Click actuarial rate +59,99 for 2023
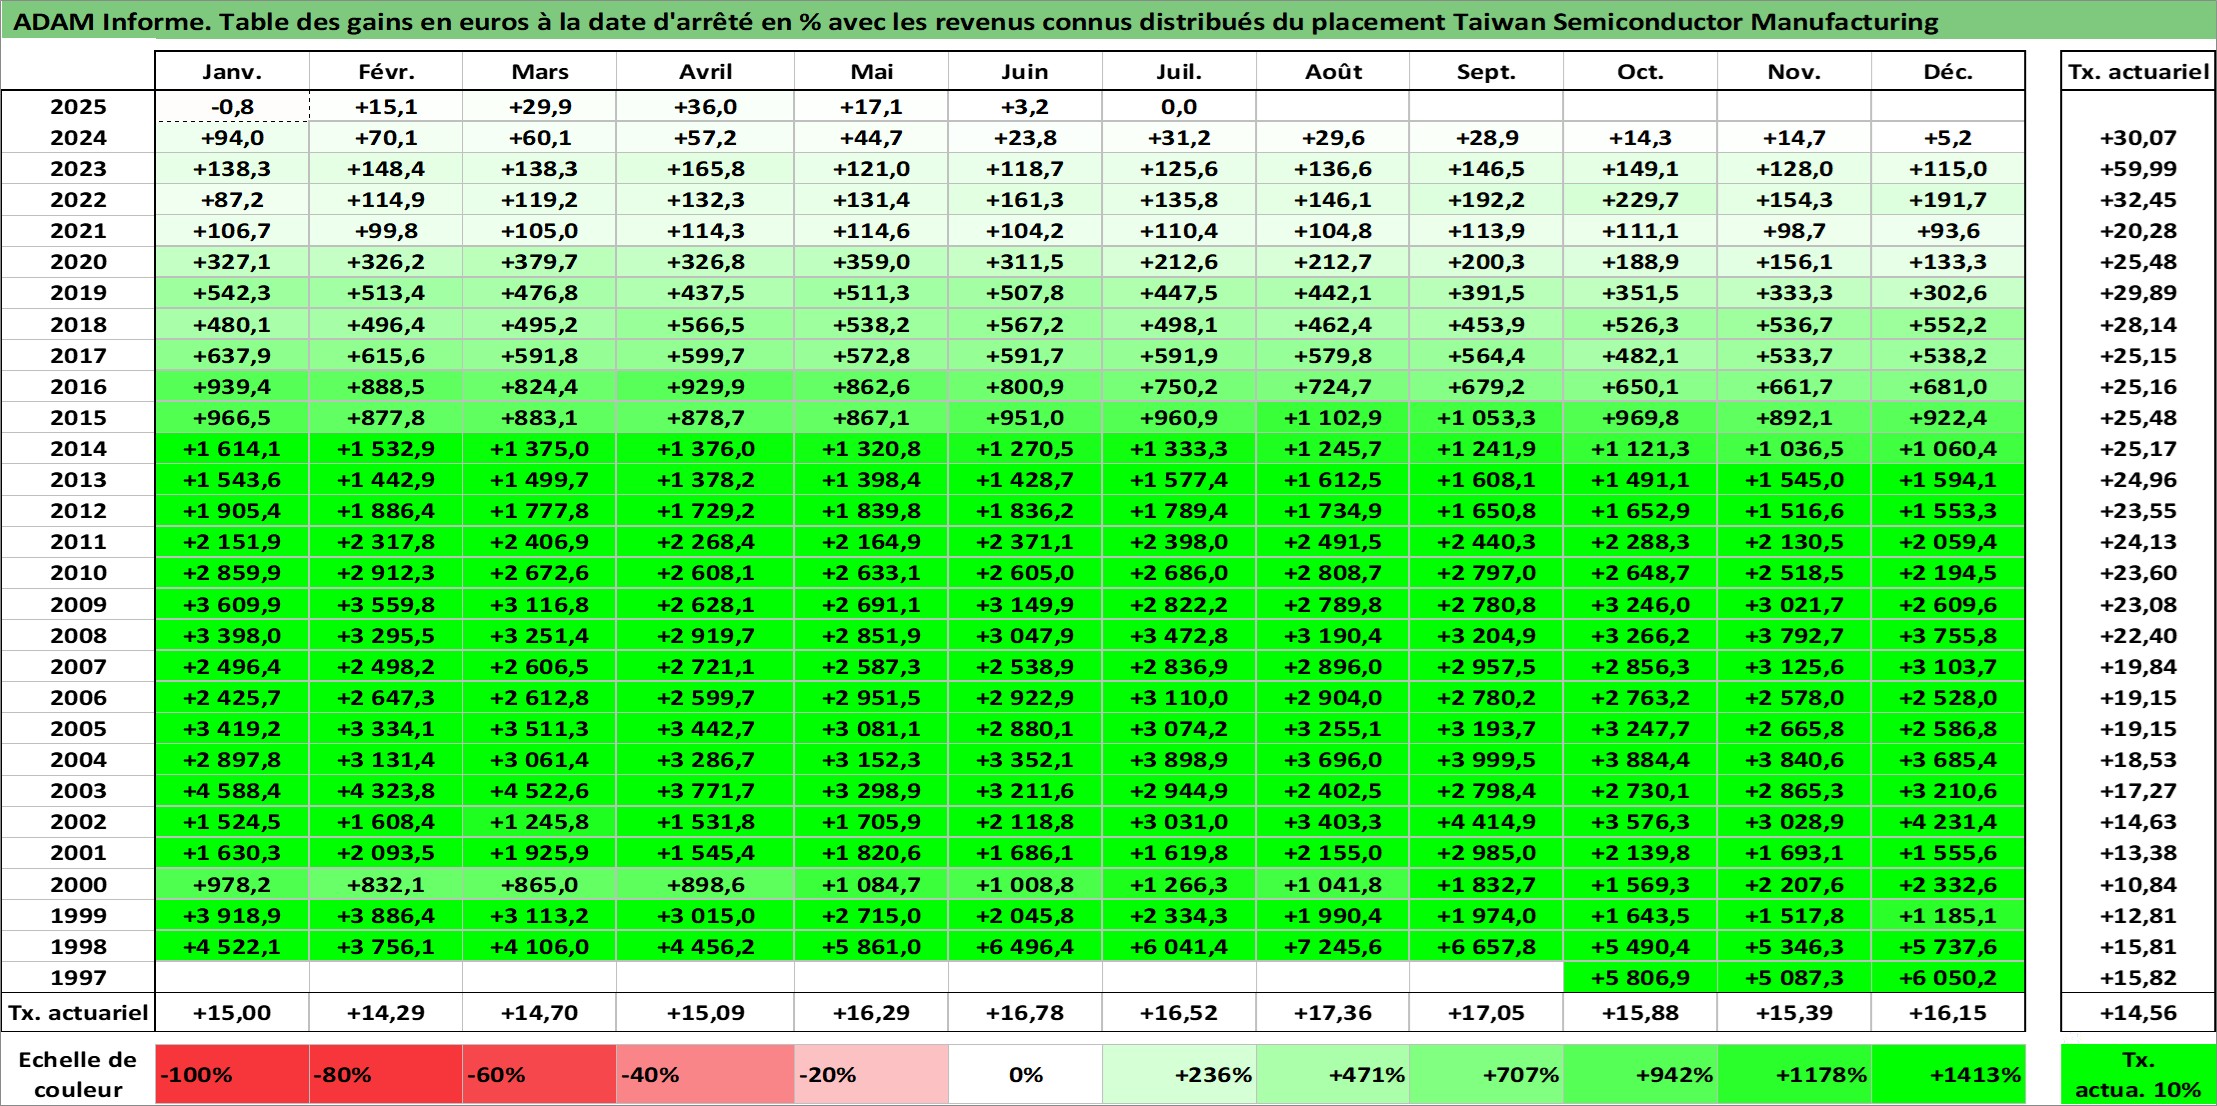2217x1106 pixels. coord(2138,169)
